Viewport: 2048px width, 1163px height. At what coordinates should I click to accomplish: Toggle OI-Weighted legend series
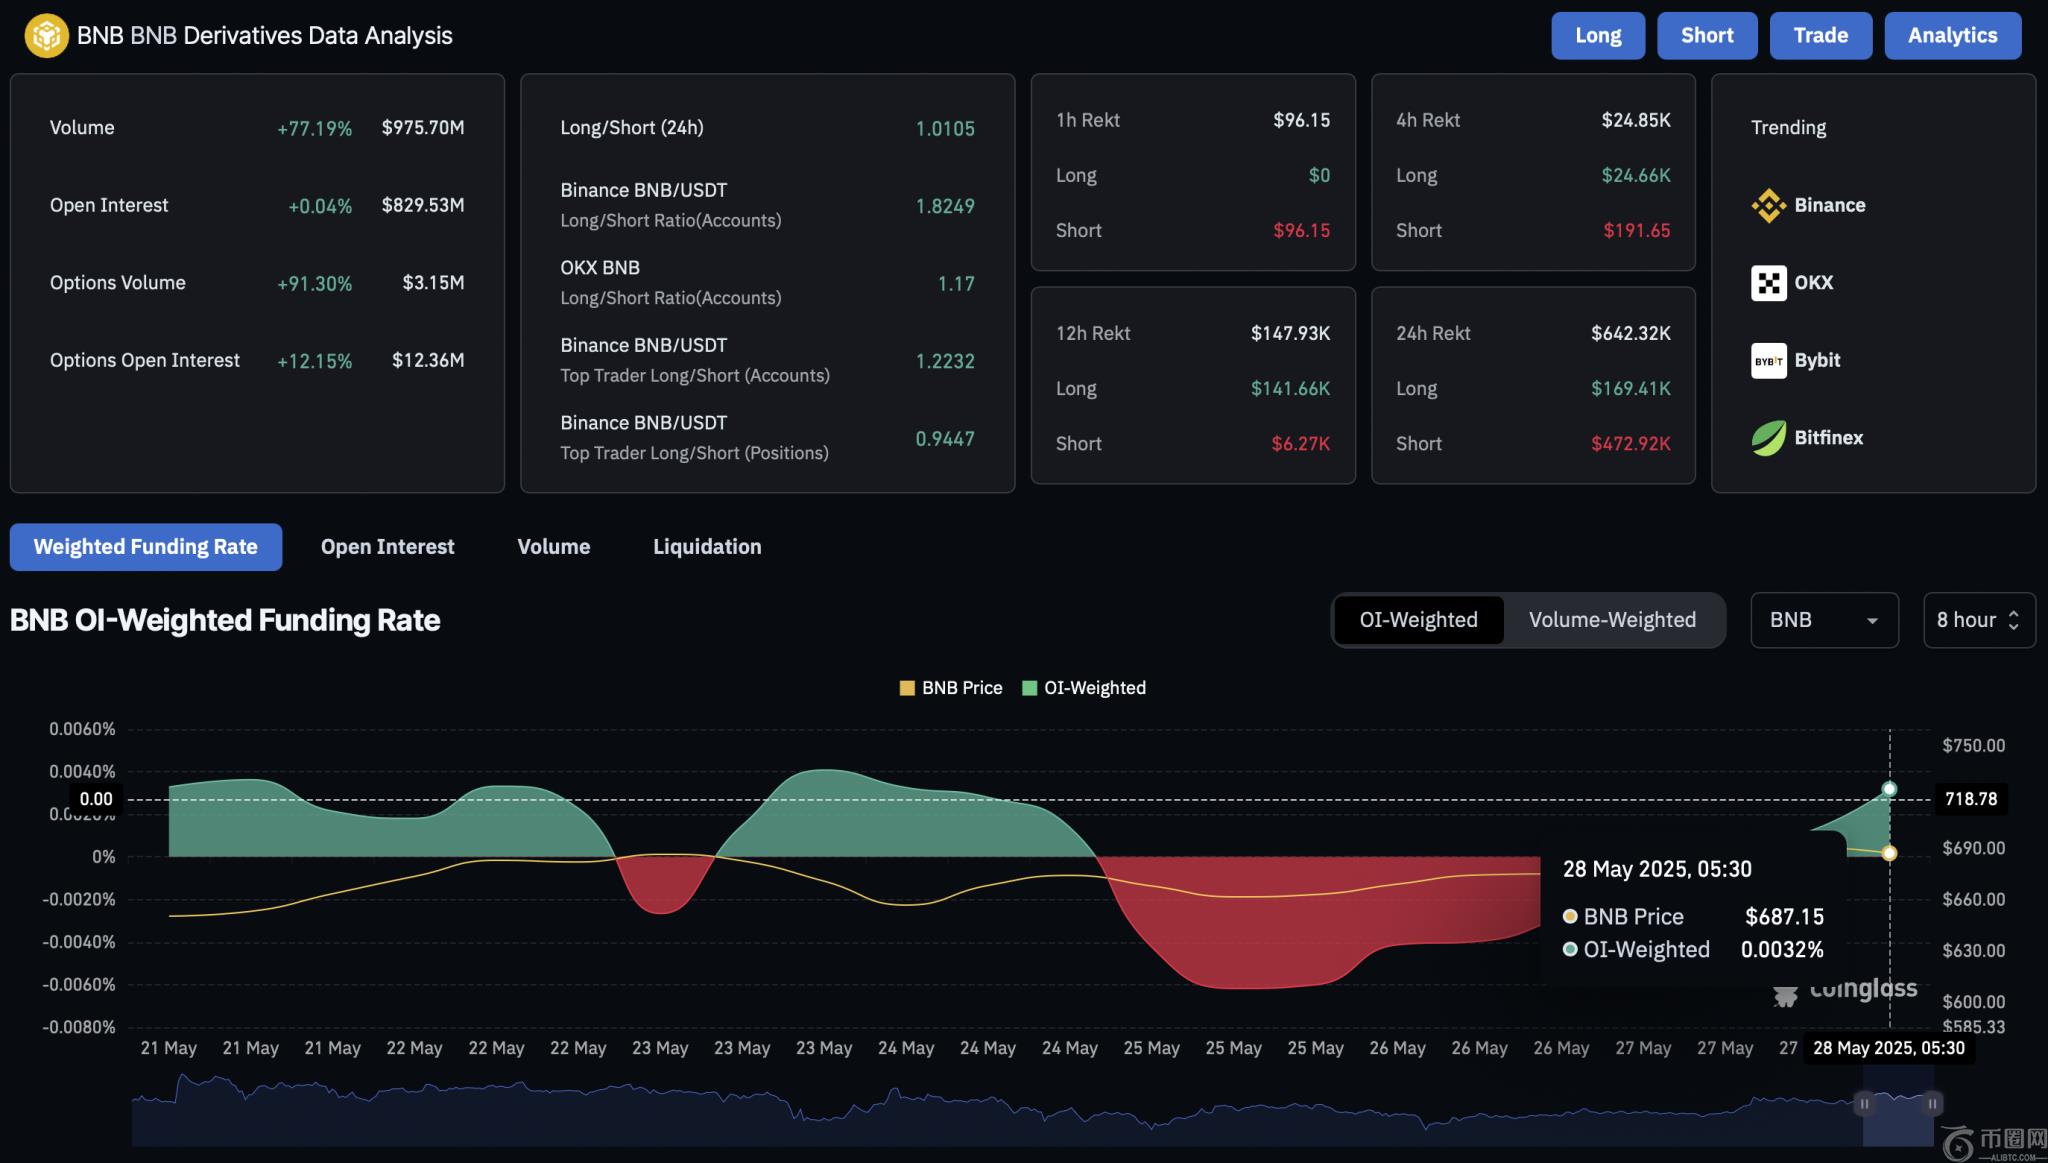[1084, 688]
